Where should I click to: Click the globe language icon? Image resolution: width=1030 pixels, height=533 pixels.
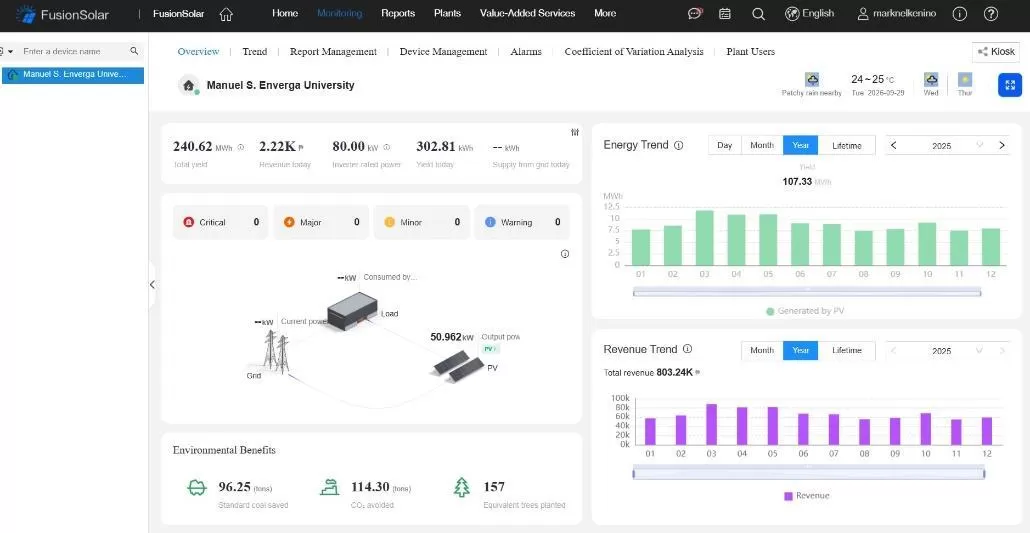tap(792, 14)
